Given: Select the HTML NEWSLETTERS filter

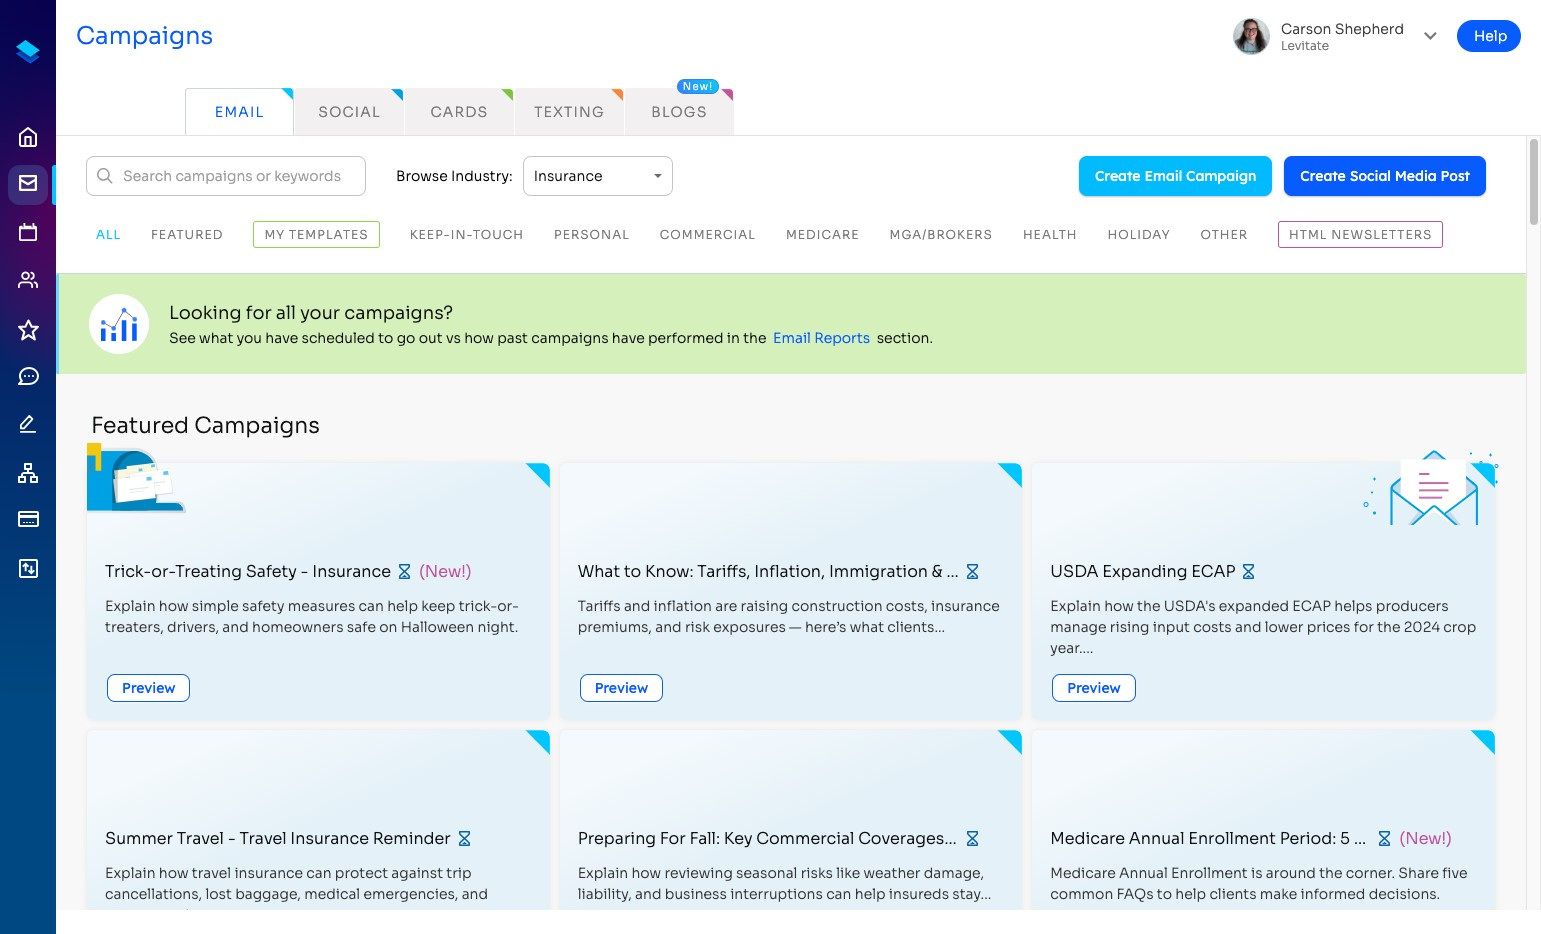Looking at the screenshot, I should 1360,234.
